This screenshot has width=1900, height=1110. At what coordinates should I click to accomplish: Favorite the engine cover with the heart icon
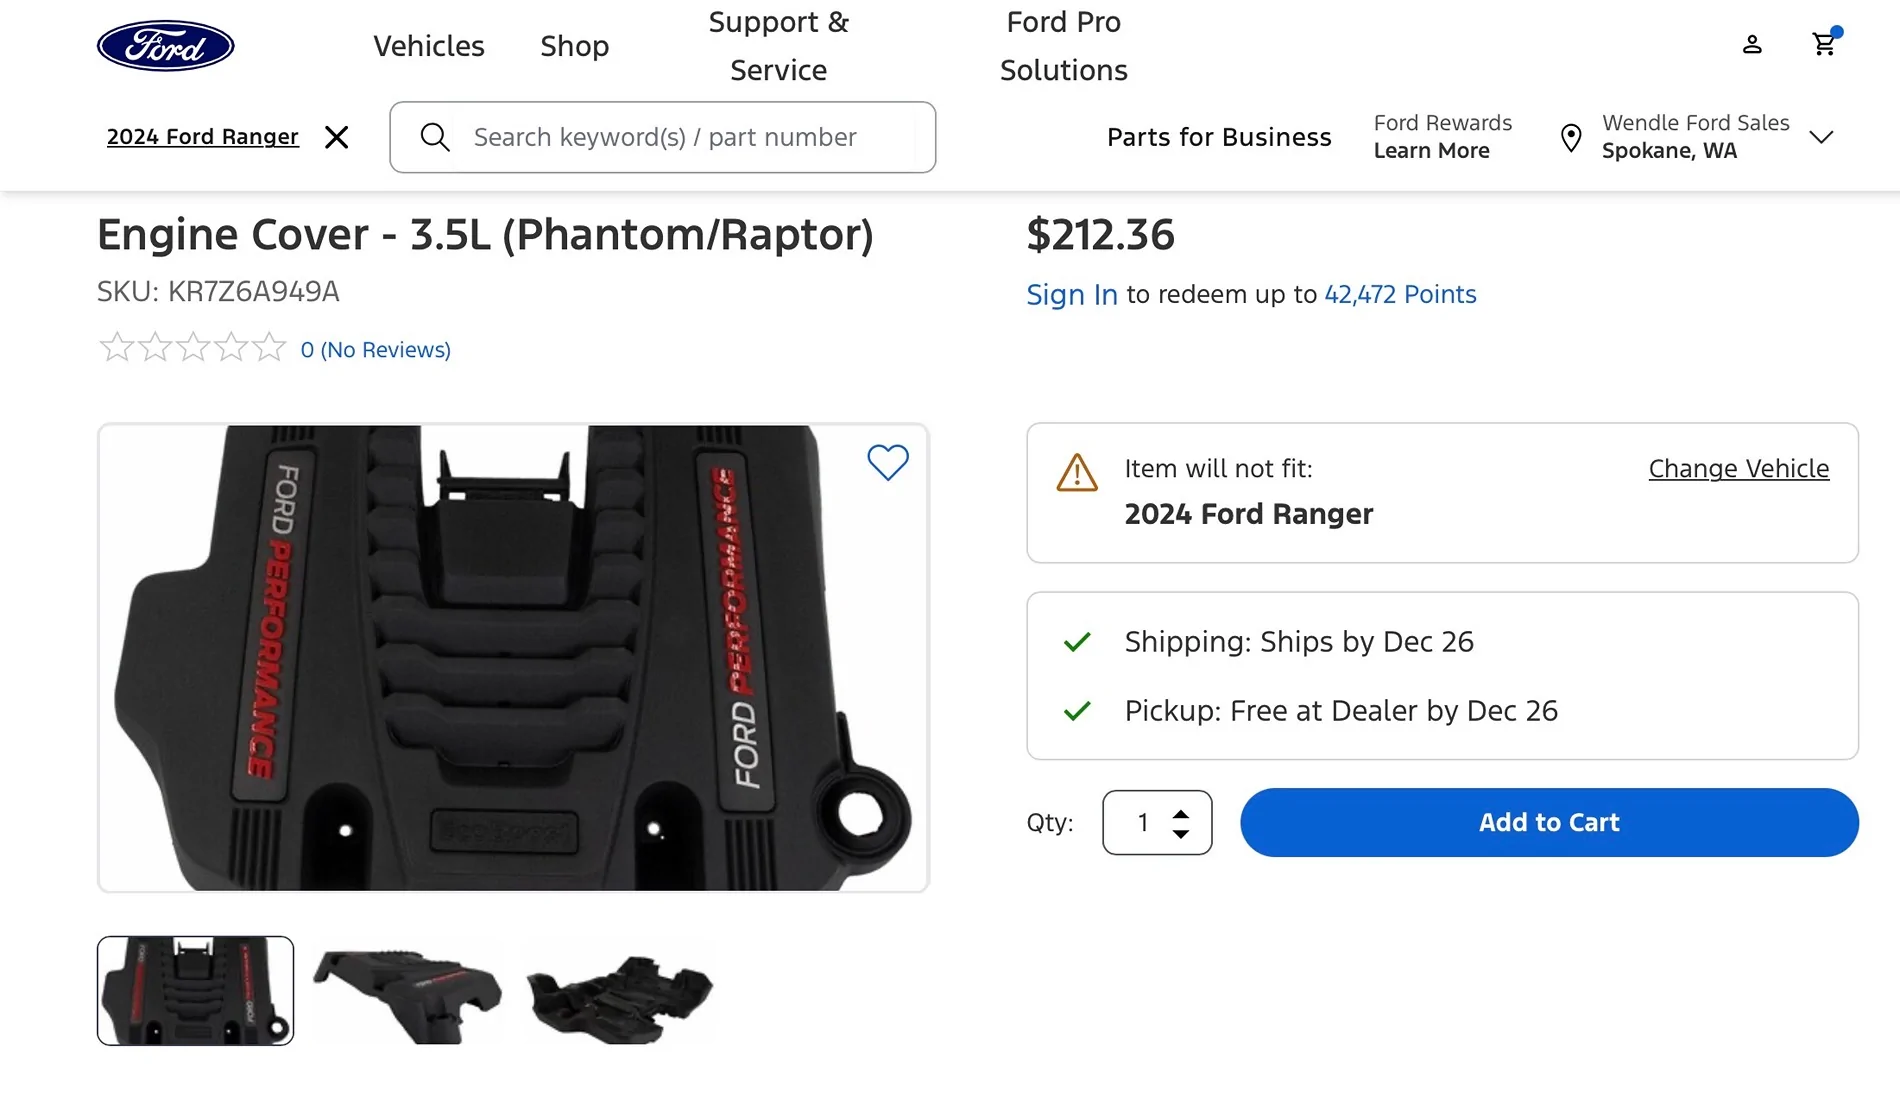click(x=888, y=462)
